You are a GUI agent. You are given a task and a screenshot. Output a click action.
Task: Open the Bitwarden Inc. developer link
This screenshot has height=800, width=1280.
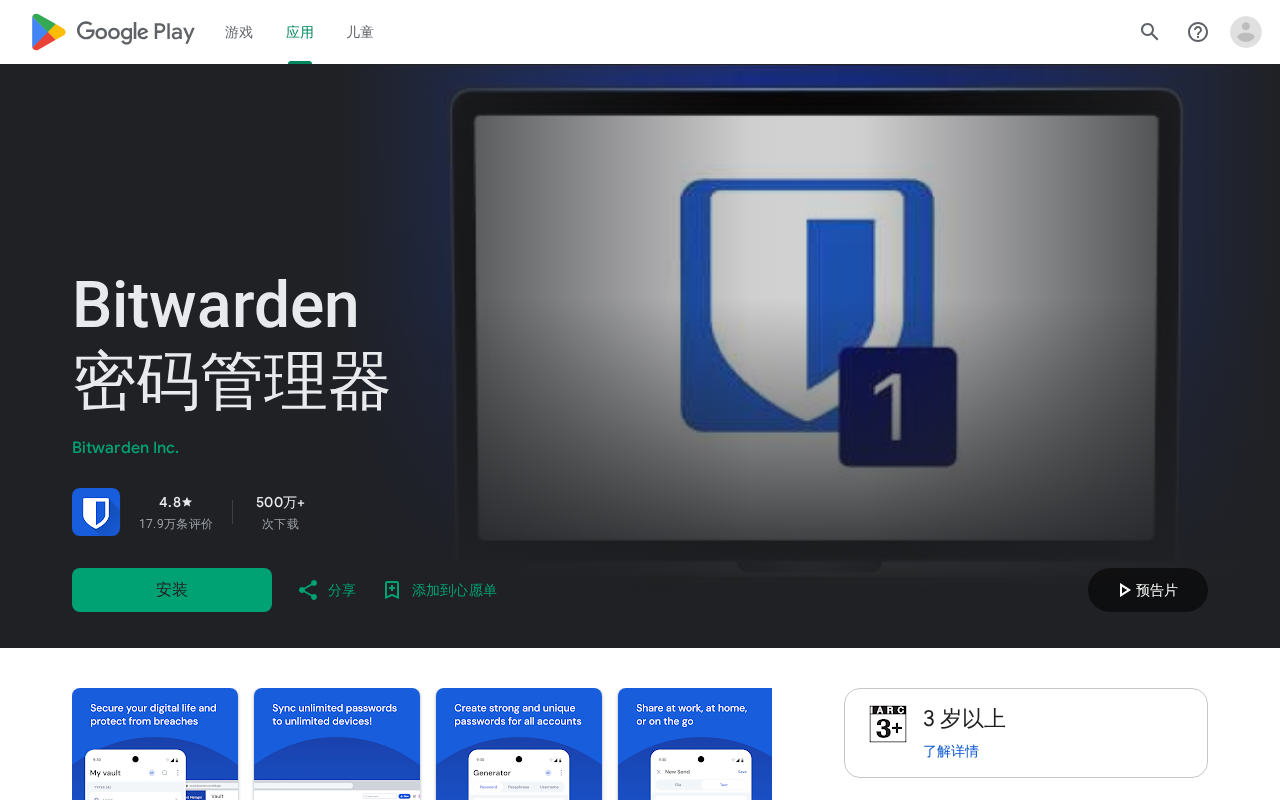pos(126,448)
